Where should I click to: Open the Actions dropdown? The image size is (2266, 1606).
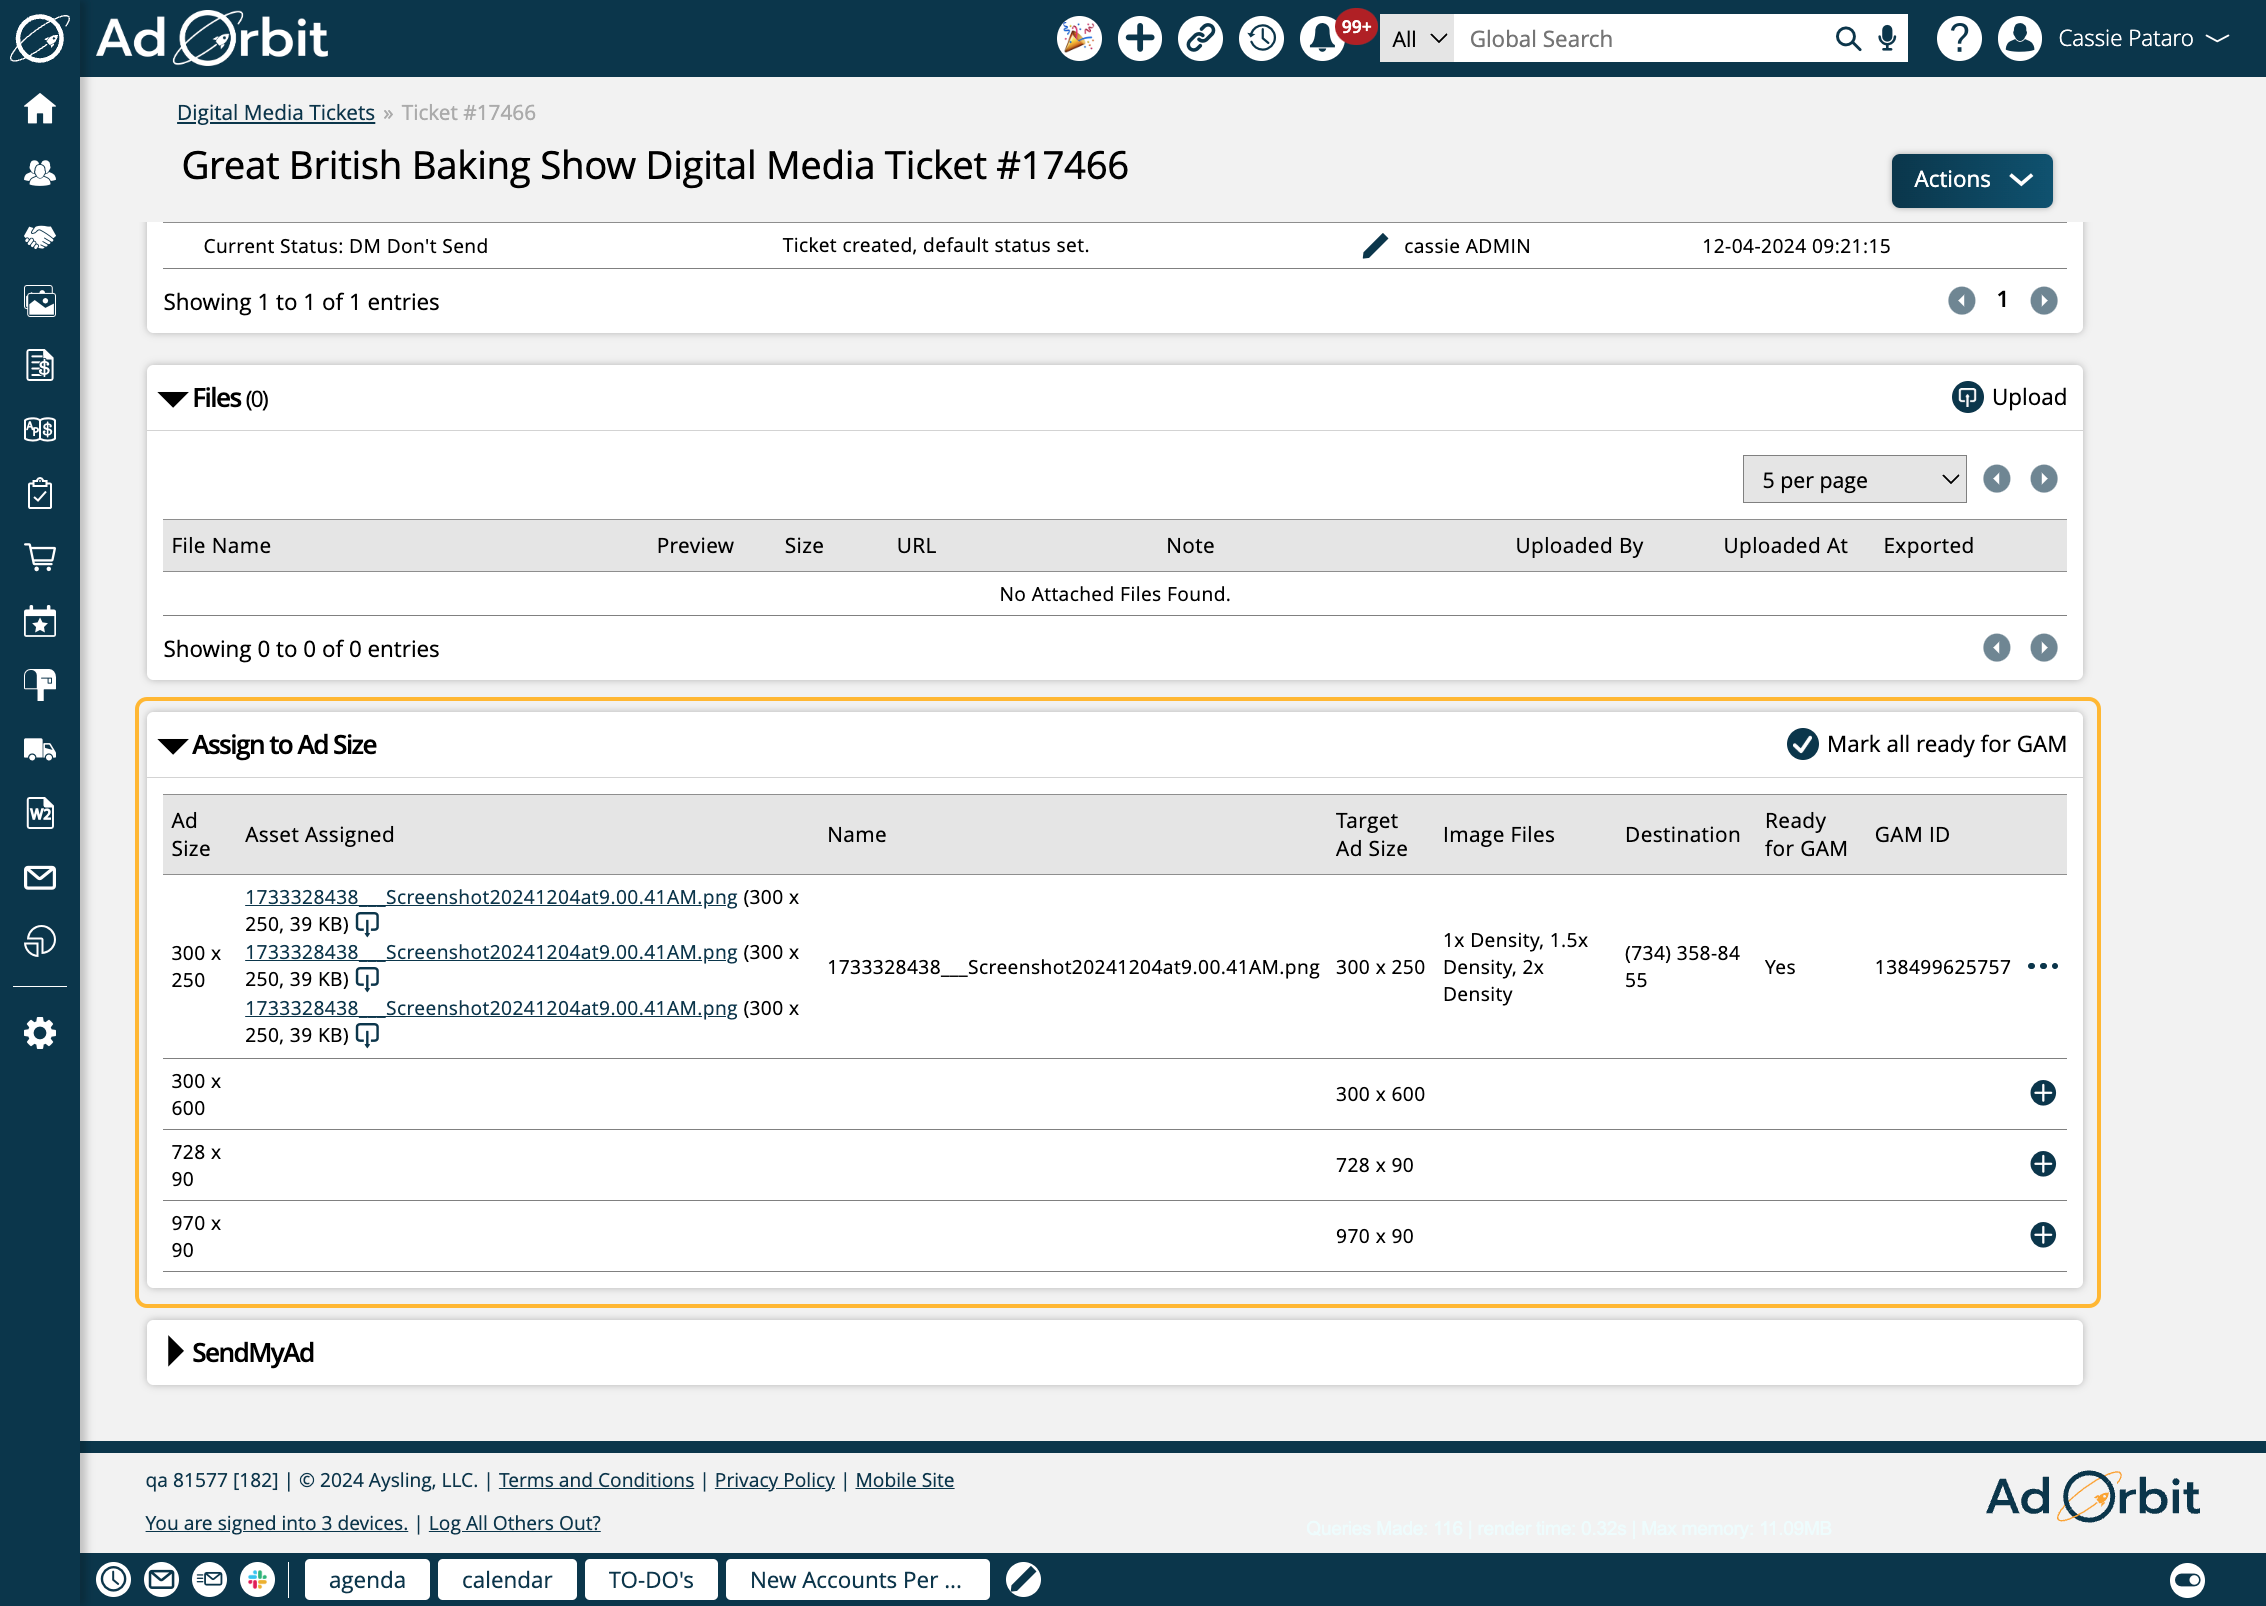pyautogui.click(x=1971, y=180)
